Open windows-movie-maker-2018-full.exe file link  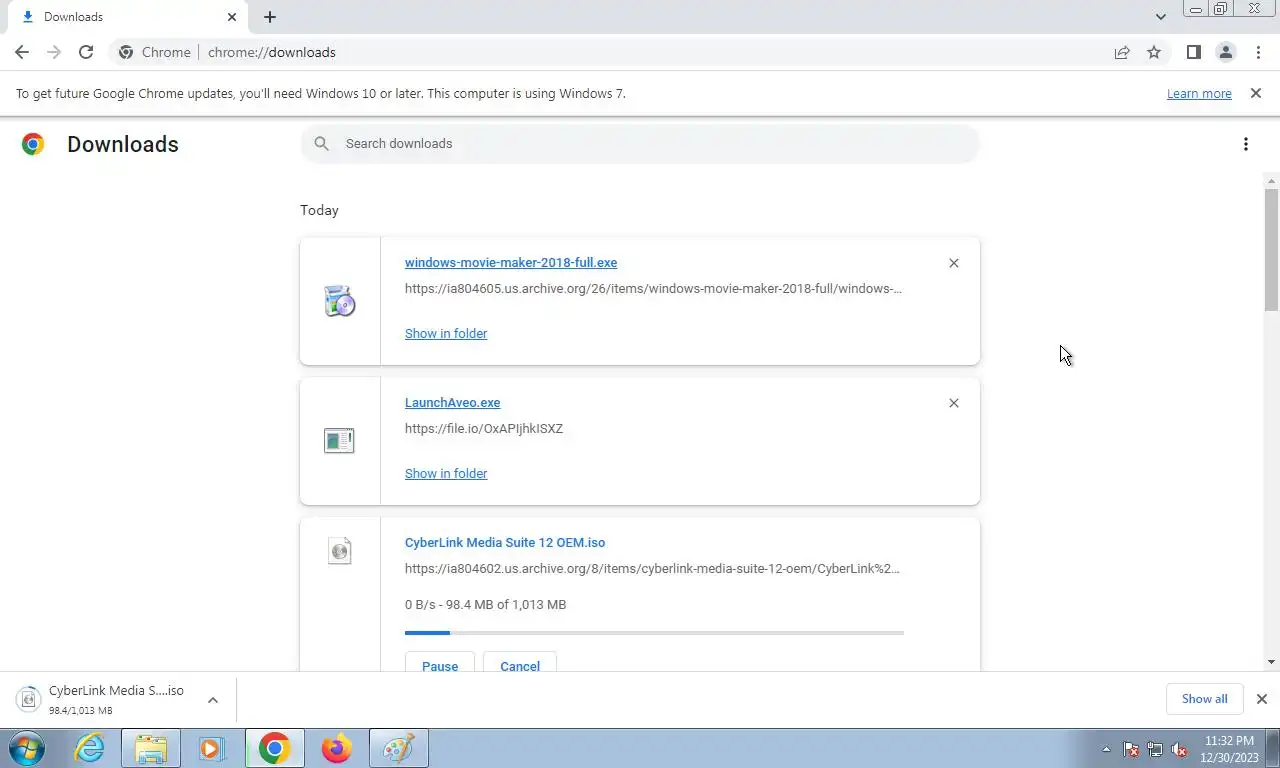click(511, 262)
